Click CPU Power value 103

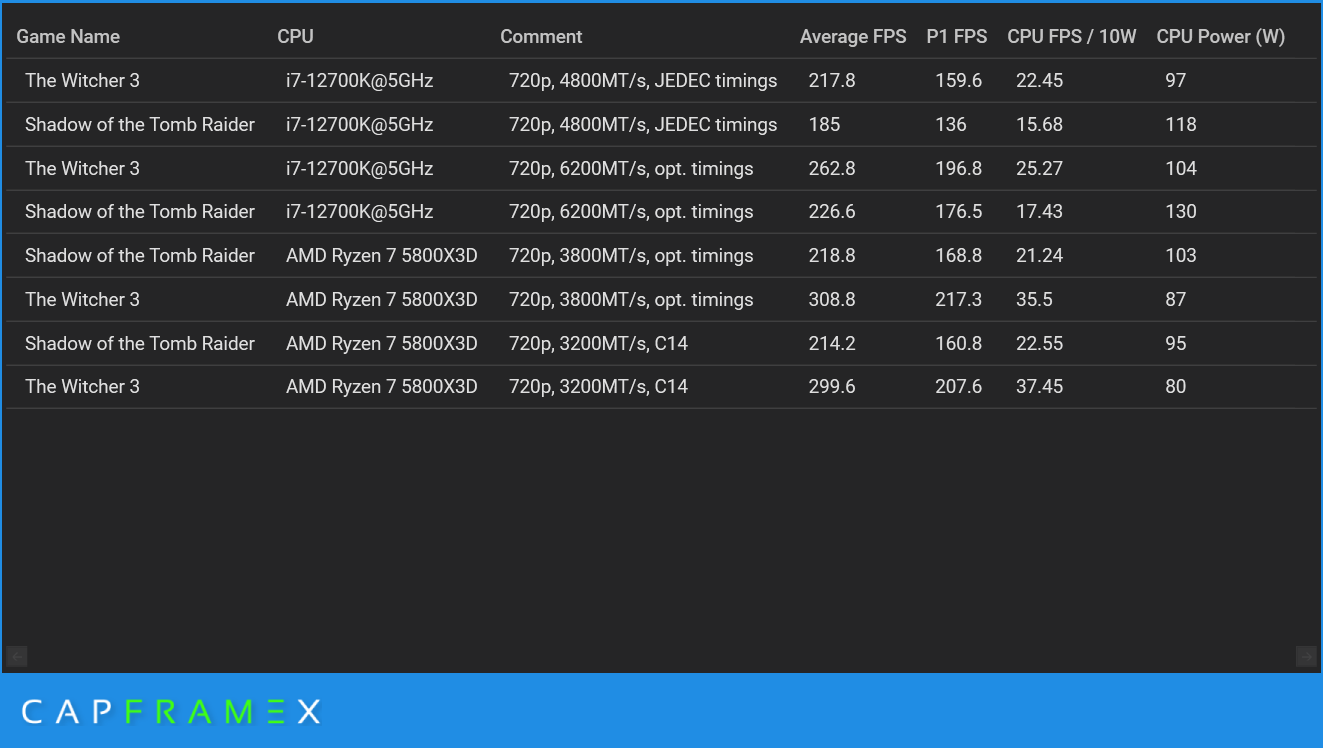tap(1181, 256)
